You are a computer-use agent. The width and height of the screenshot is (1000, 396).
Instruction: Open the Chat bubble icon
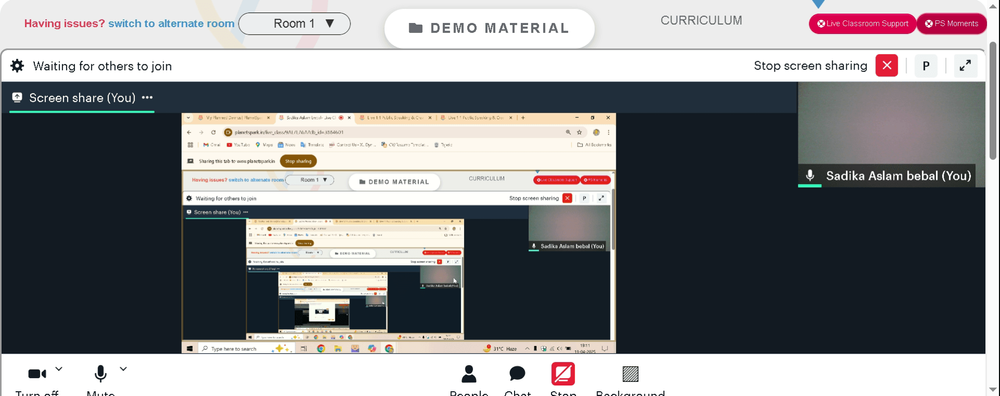[517, 374]
